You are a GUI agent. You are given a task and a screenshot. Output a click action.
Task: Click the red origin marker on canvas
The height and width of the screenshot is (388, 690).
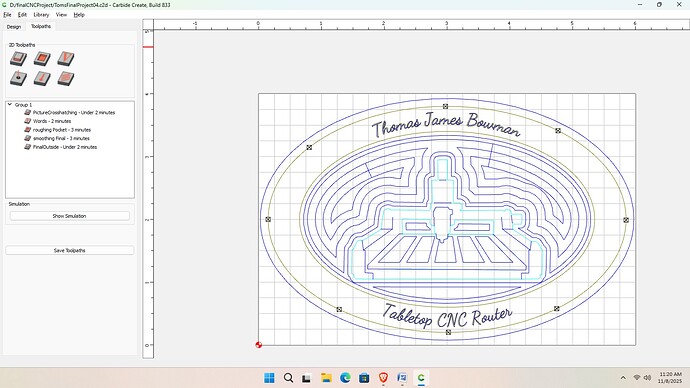point(259,345)
